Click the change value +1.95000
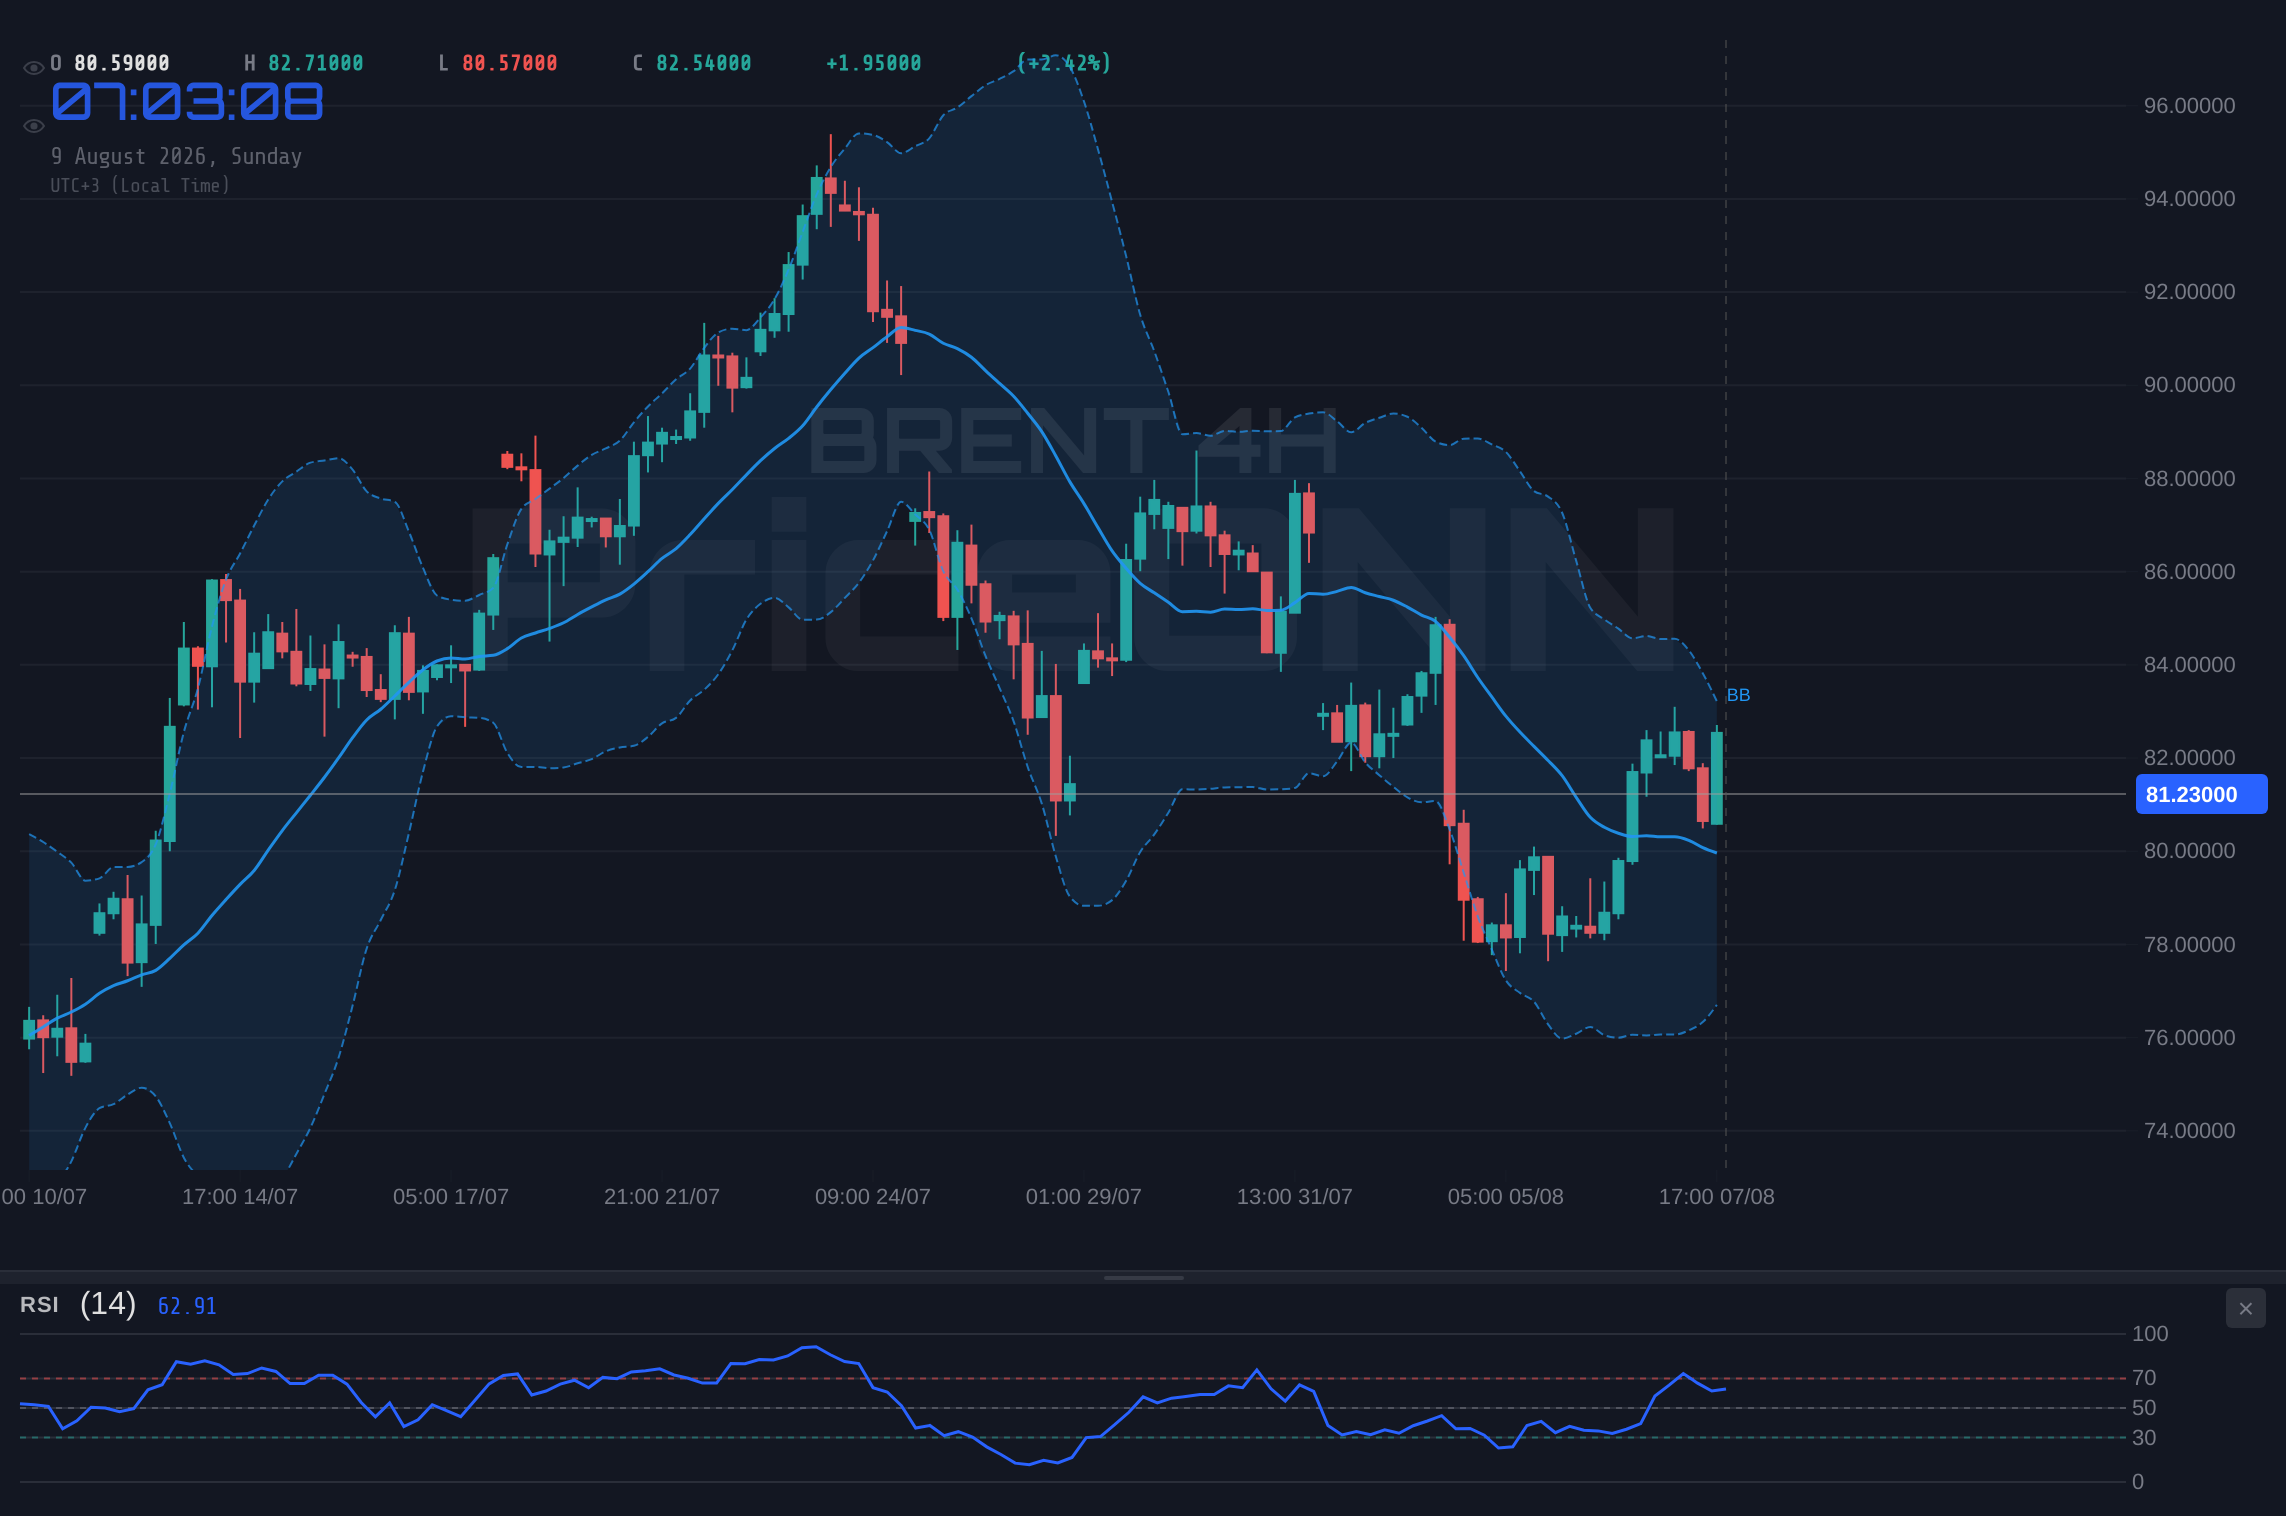2286x1516 pixels. click(874, 63)
